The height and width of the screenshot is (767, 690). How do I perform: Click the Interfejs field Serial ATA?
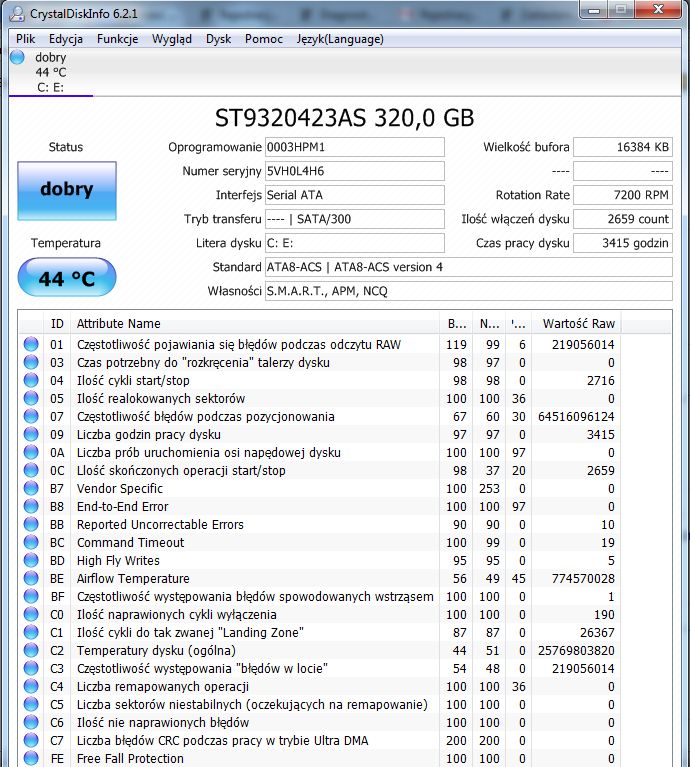355,195
